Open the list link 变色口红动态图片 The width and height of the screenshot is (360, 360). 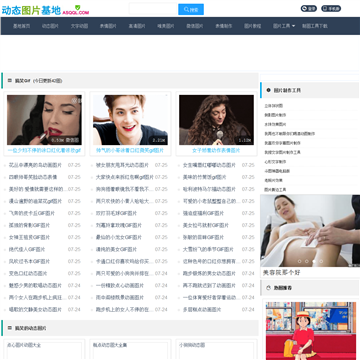(28, 273)
